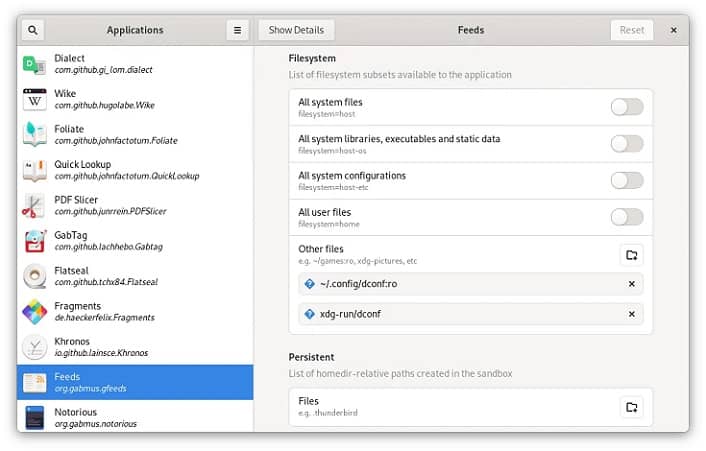This screenshot has width=706, height=451.
Task: Click the ~/.config/dconf:ro path field
Action: point(471,284)
